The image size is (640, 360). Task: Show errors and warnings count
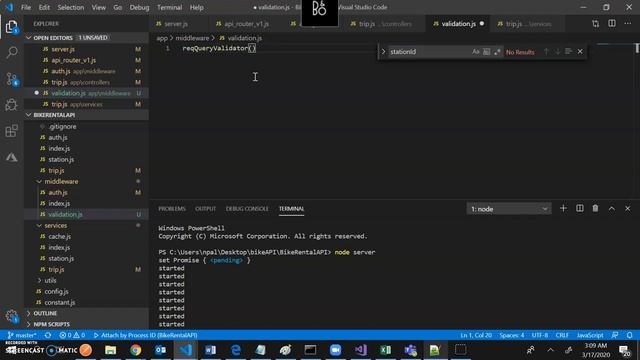tap(72, 335)
